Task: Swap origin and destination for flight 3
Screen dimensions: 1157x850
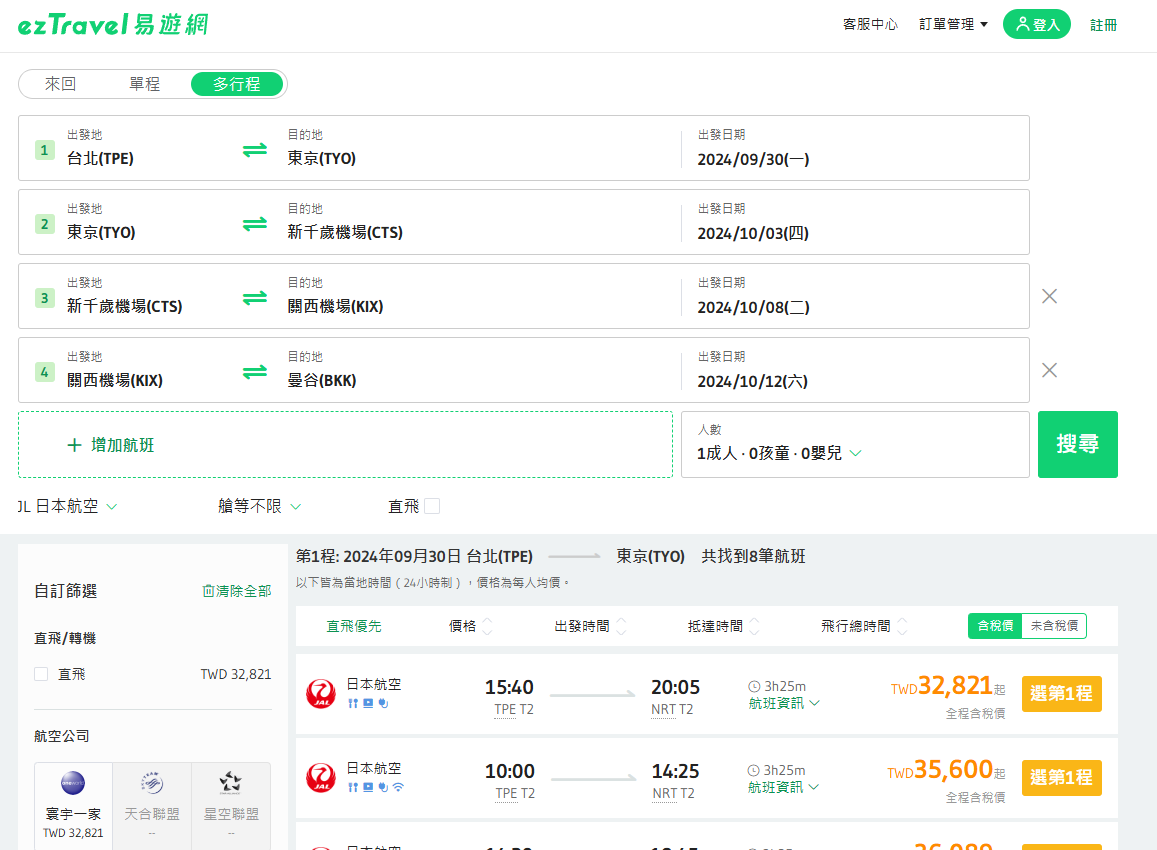Action: tap(255, 297)
